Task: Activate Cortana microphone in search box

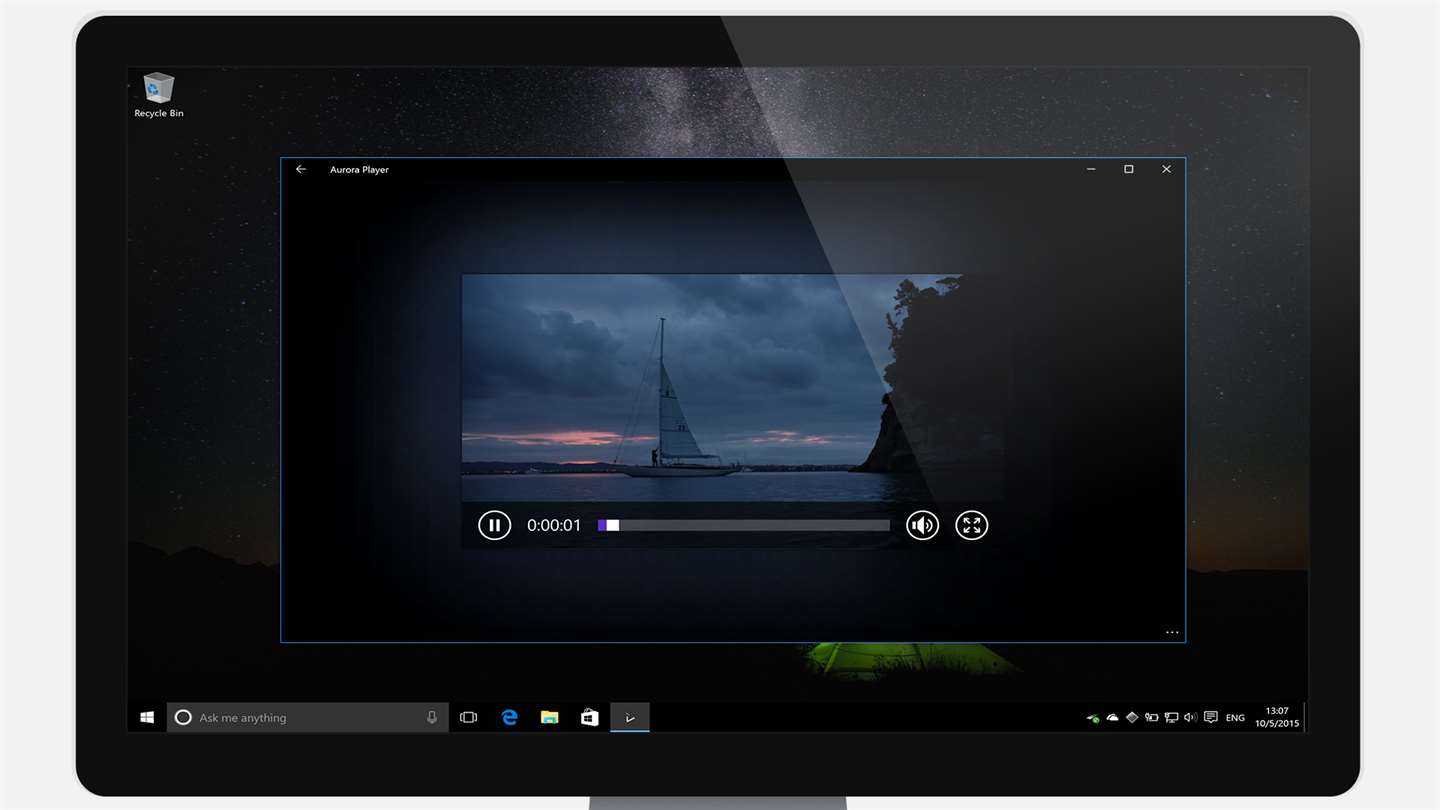Action: 432,717
